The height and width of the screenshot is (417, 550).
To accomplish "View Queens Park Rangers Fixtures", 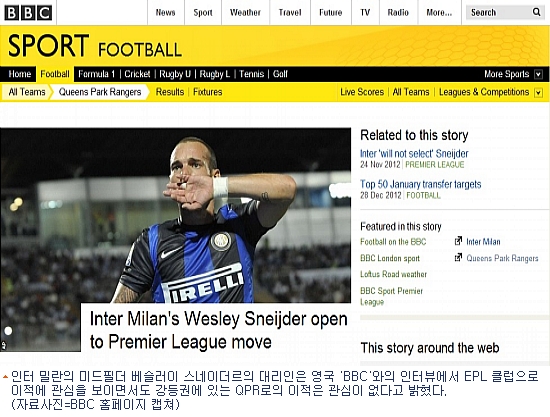I will coord(208,92).
